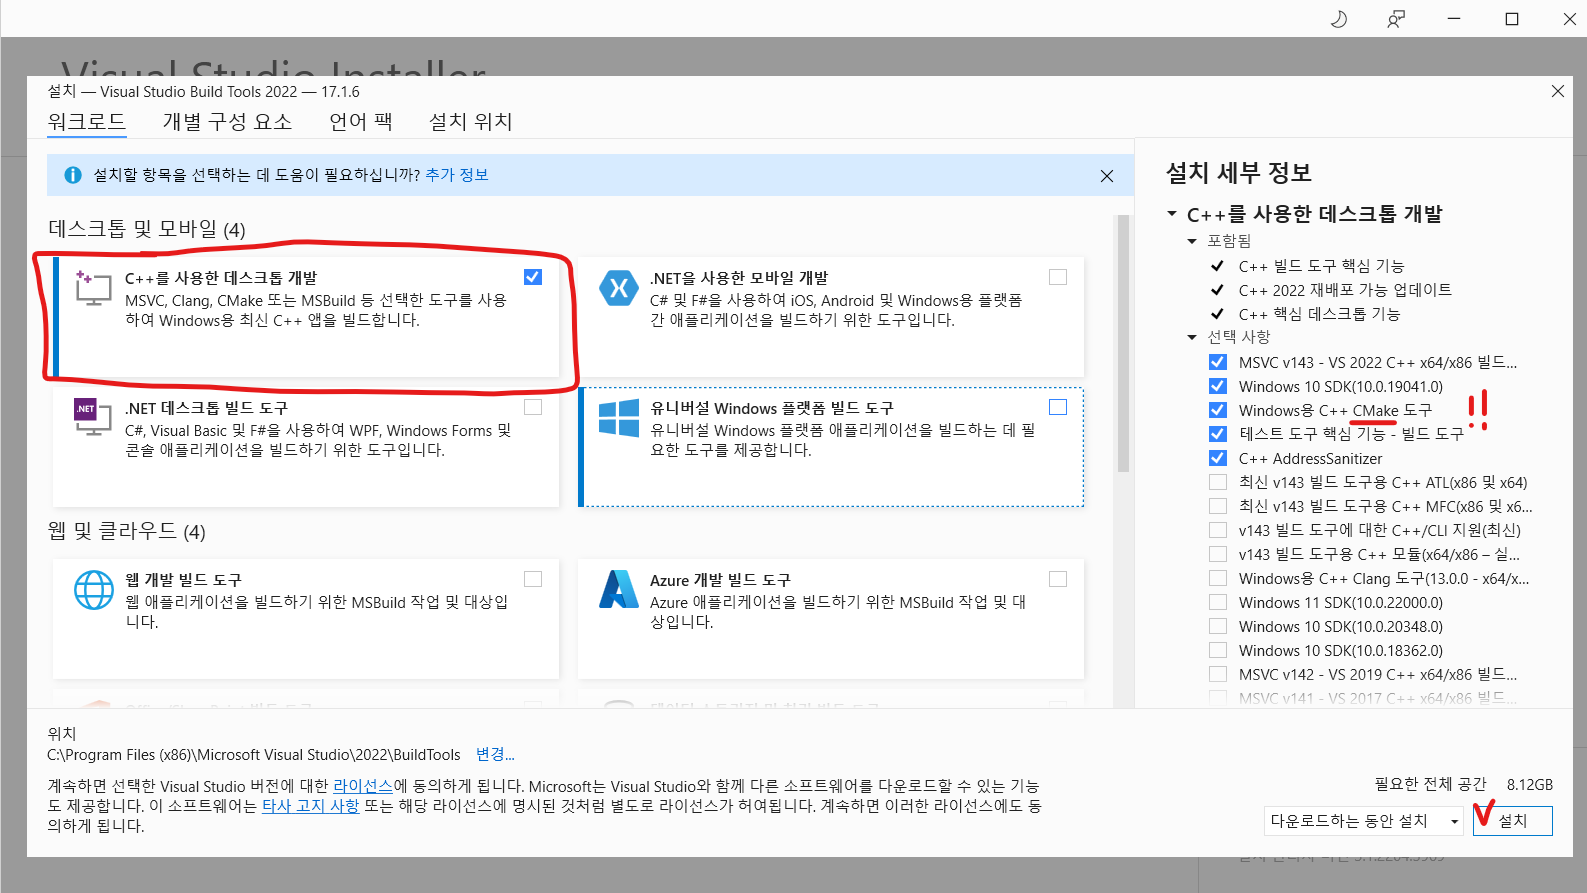Enable C++ MFC for v143 build tools
Screen dimensions: 1587x893
pos(1218,506)
